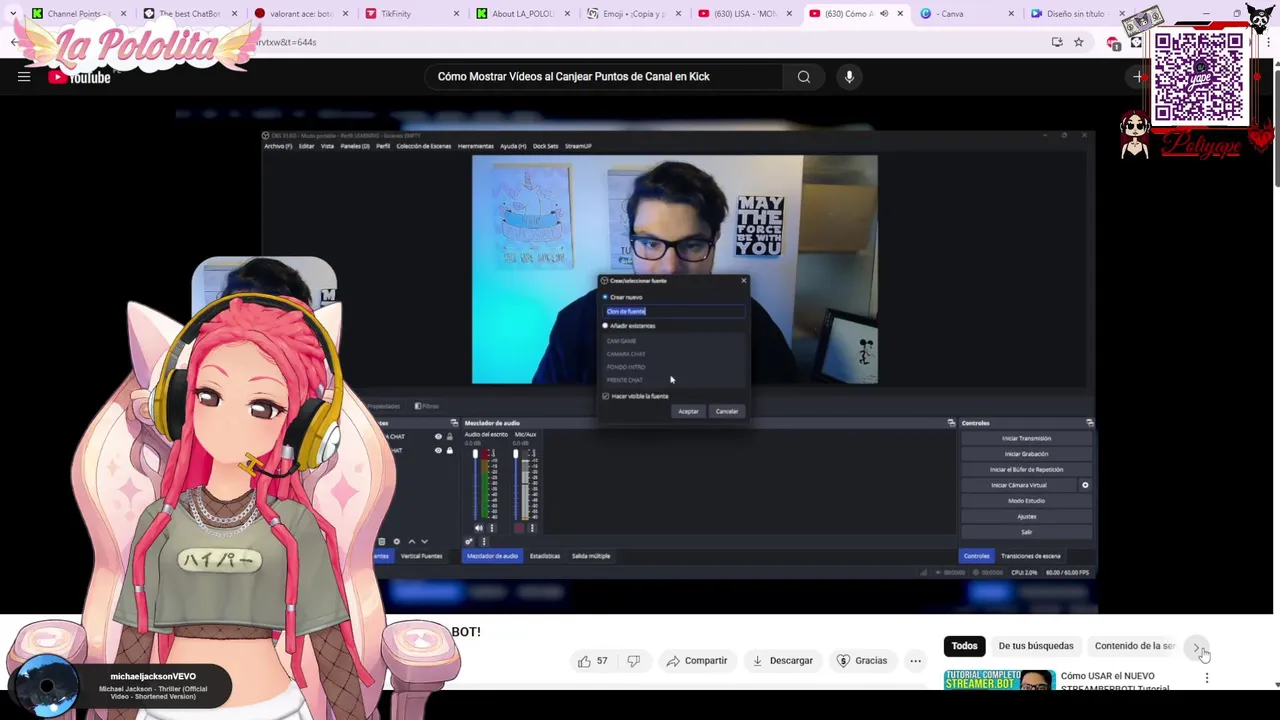Image resolution: width=1280 pixels, height=720 pixels.
Task: Mute the Audio del escritorio speaker icon
Action: point(478,528)
